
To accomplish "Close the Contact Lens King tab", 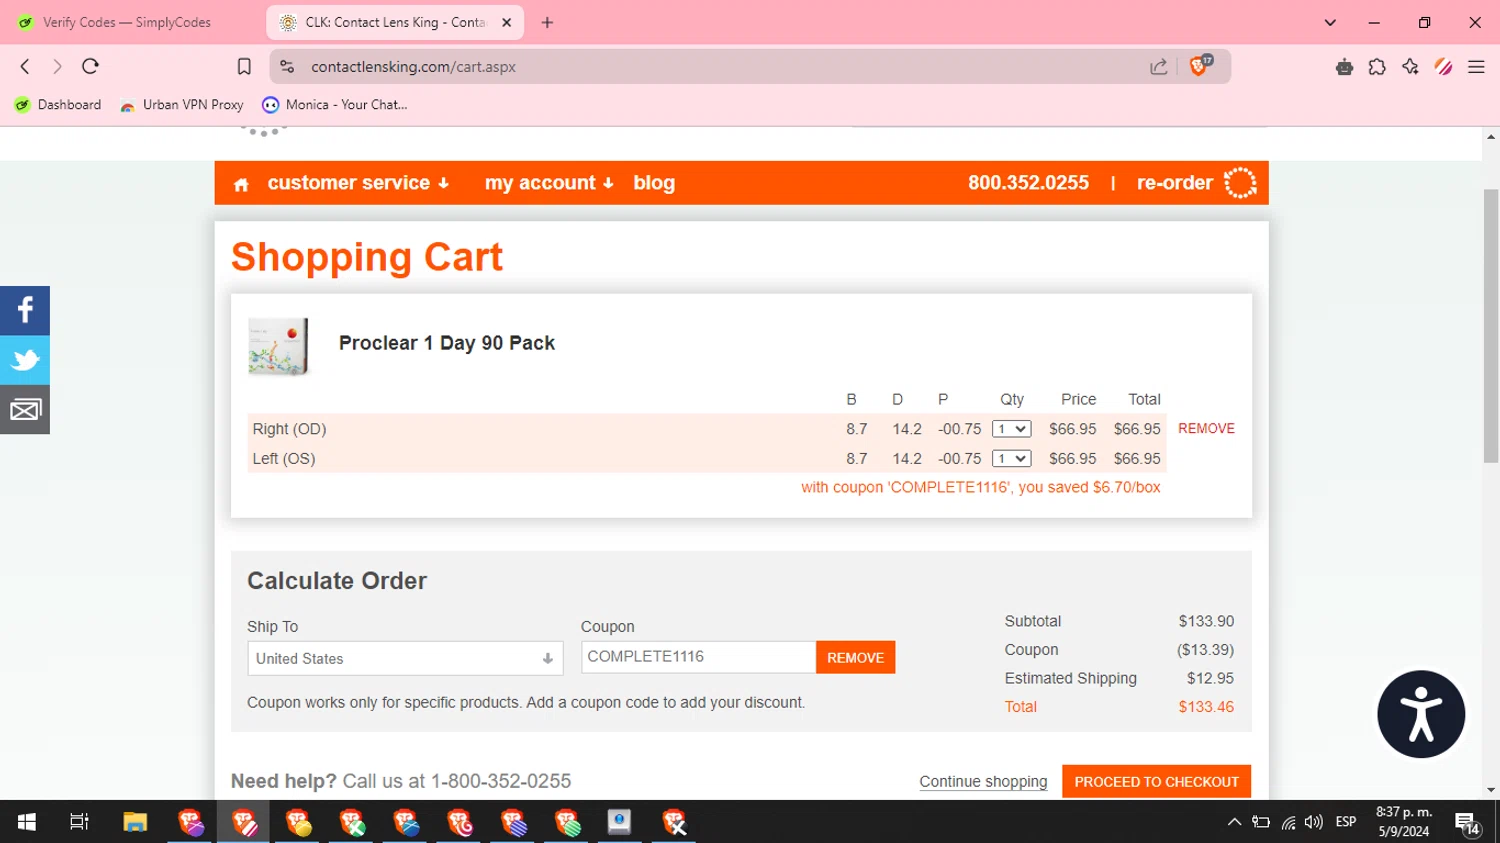I will tap(506, 22).
